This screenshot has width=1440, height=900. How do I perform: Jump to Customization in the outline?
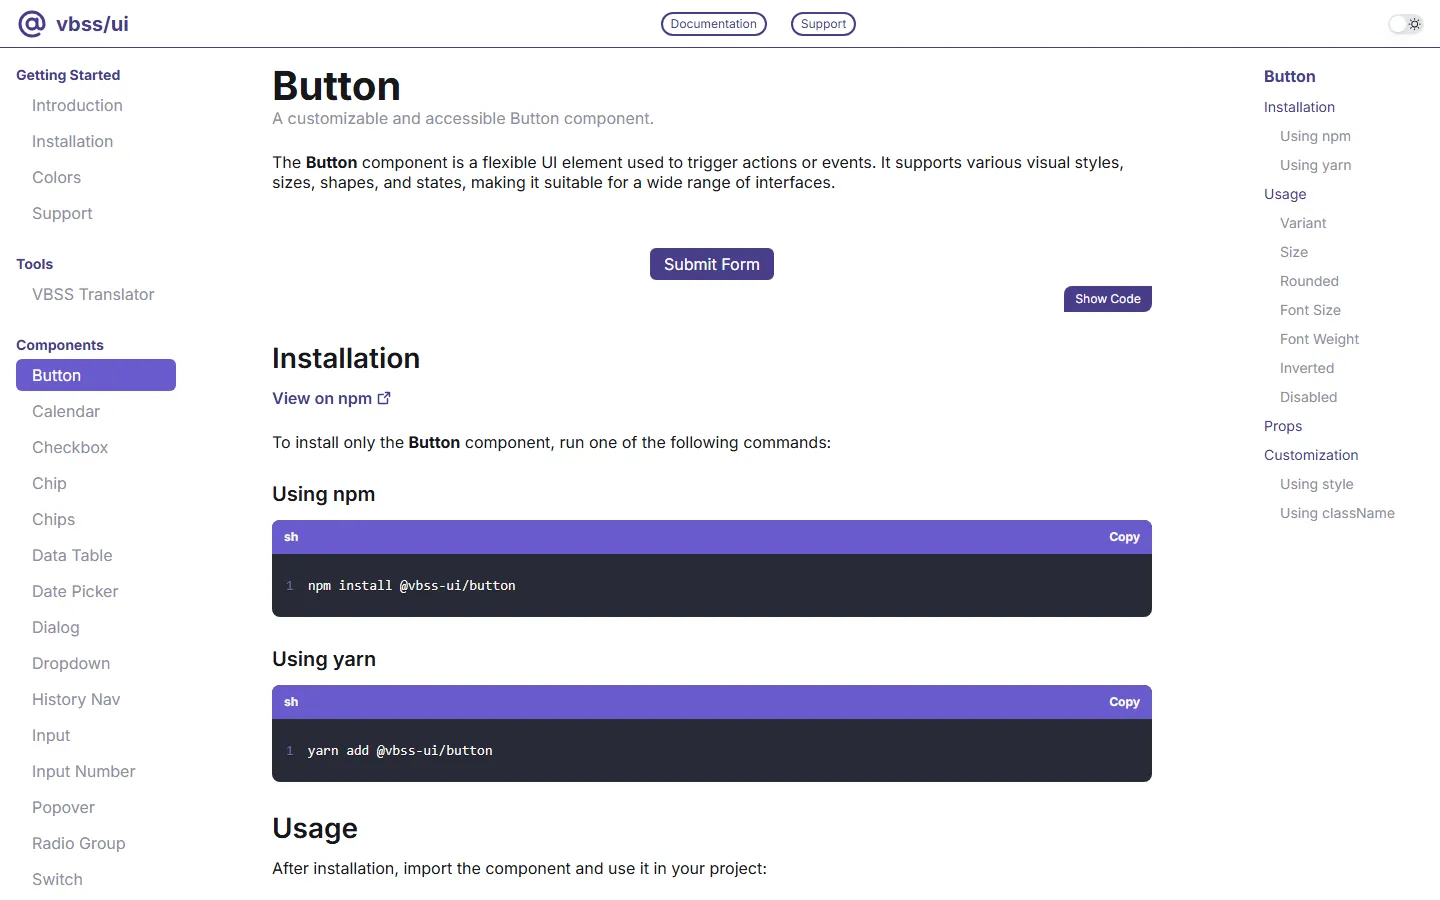tap(1311, 455)
